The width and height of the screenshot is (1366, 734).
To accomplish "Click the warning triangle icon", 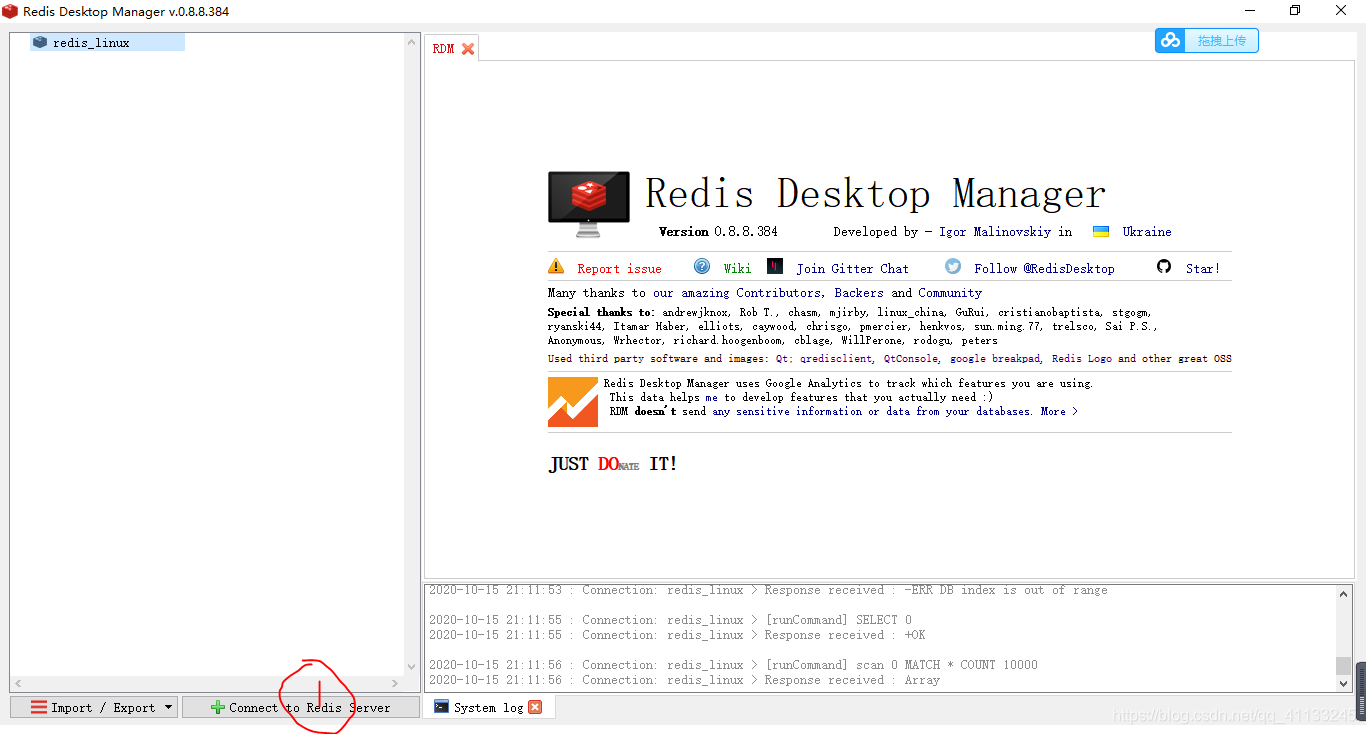I will [556, 266].
